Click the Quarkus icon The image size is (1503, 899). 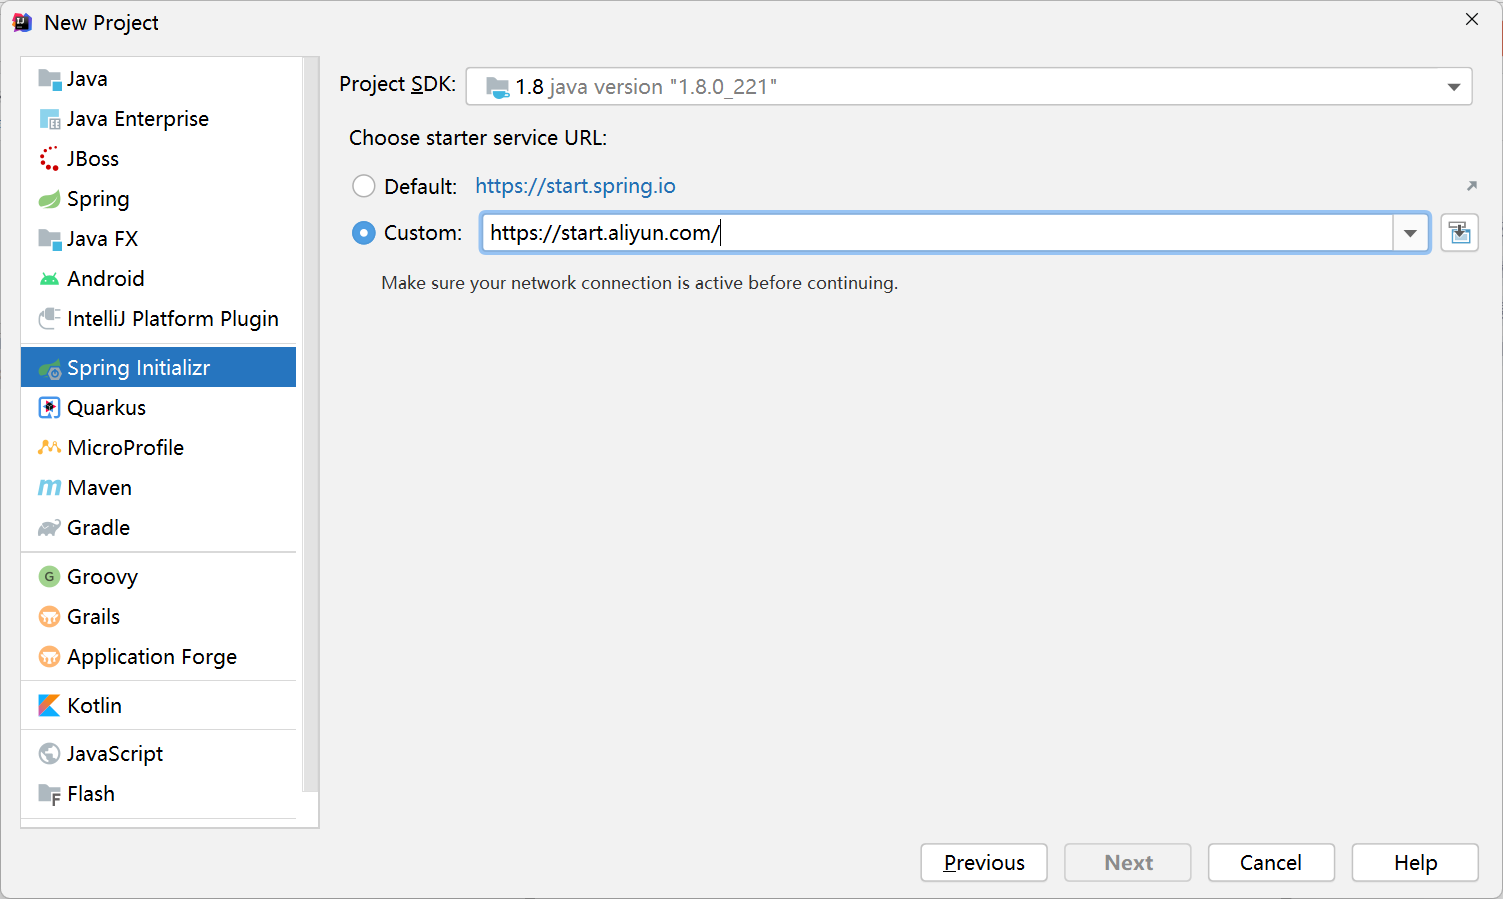pyautogui.click(x=49, y=408)
